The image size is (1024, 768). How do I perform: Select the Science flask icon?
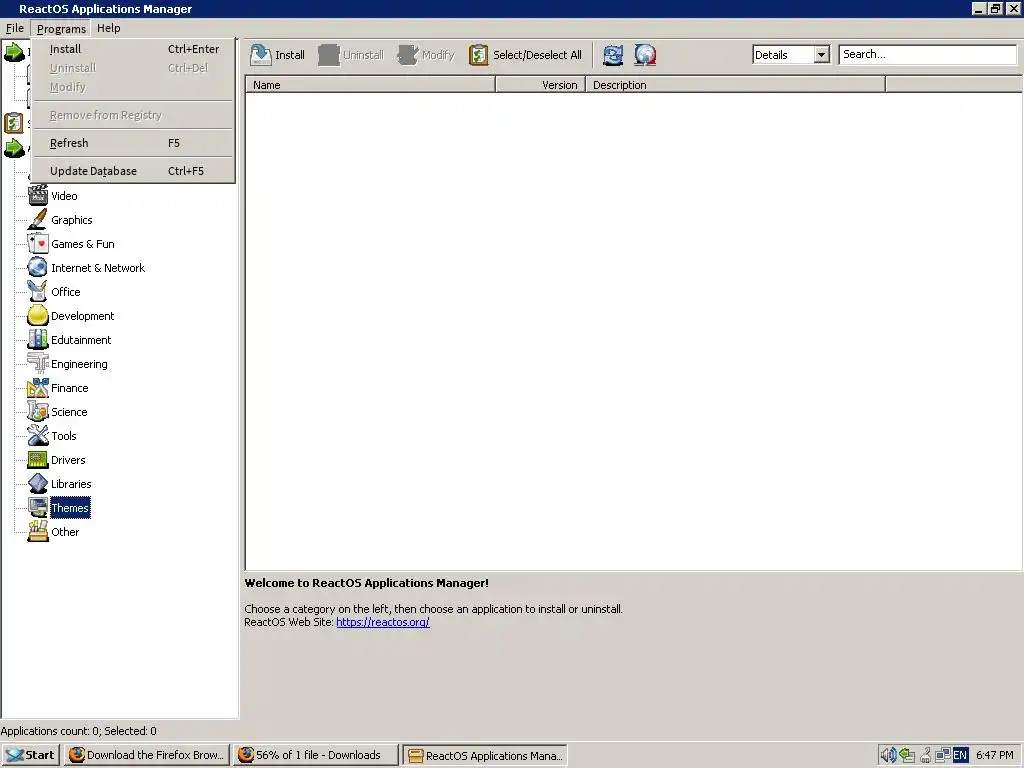pyautogui.click(x=38, y=411)
